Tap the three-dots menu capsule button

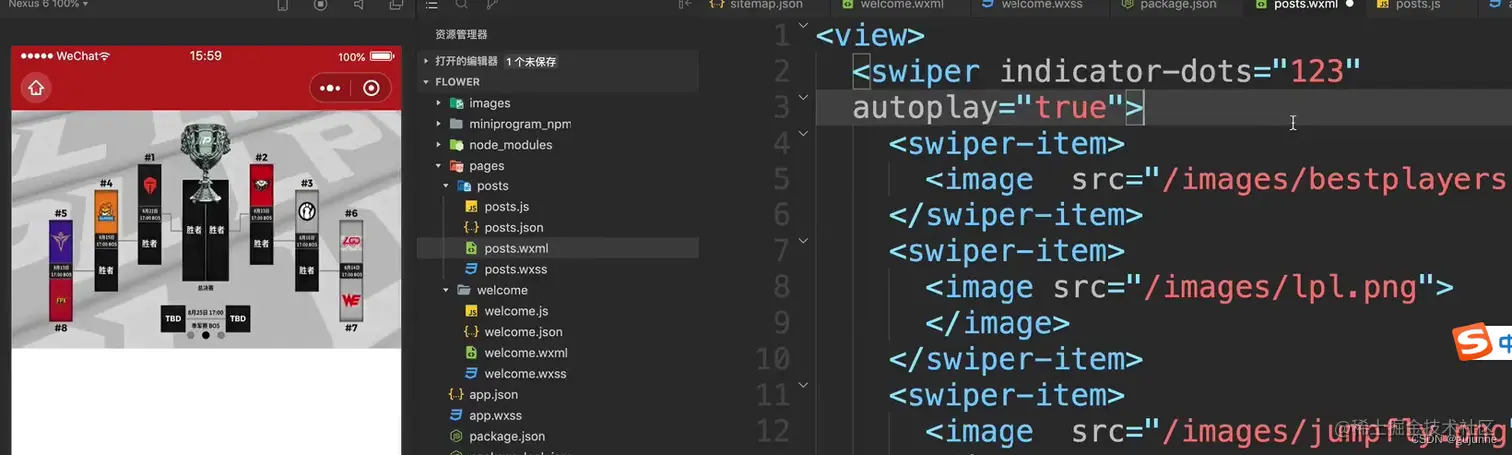pos(330,88)
